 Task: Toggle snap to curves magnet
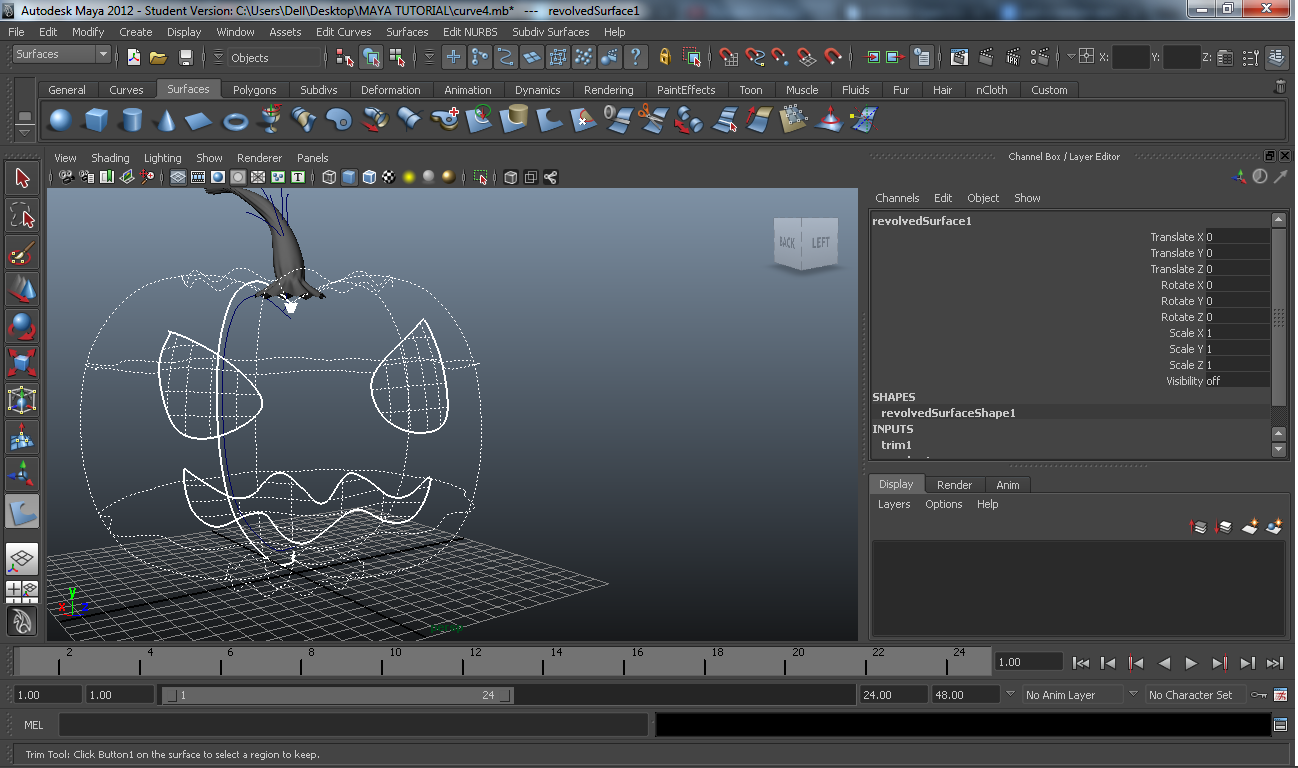(x=755, y=57)
